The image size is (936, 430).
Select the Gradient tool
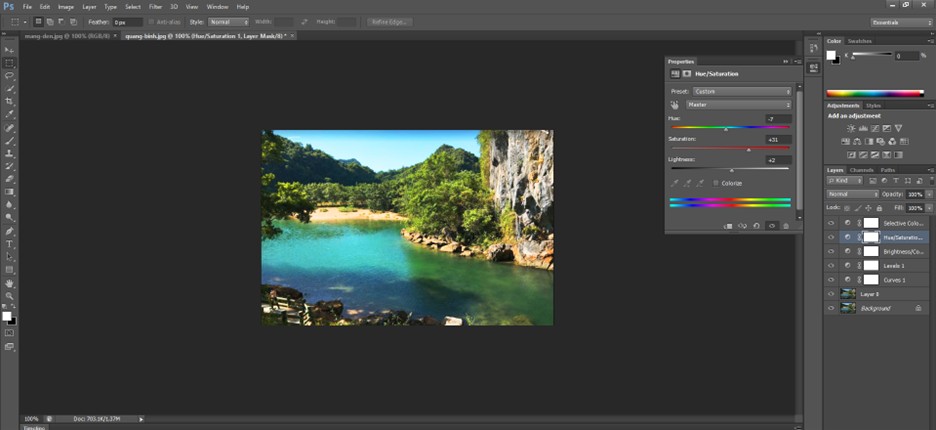pyautogui.click(x=9, y=192)
